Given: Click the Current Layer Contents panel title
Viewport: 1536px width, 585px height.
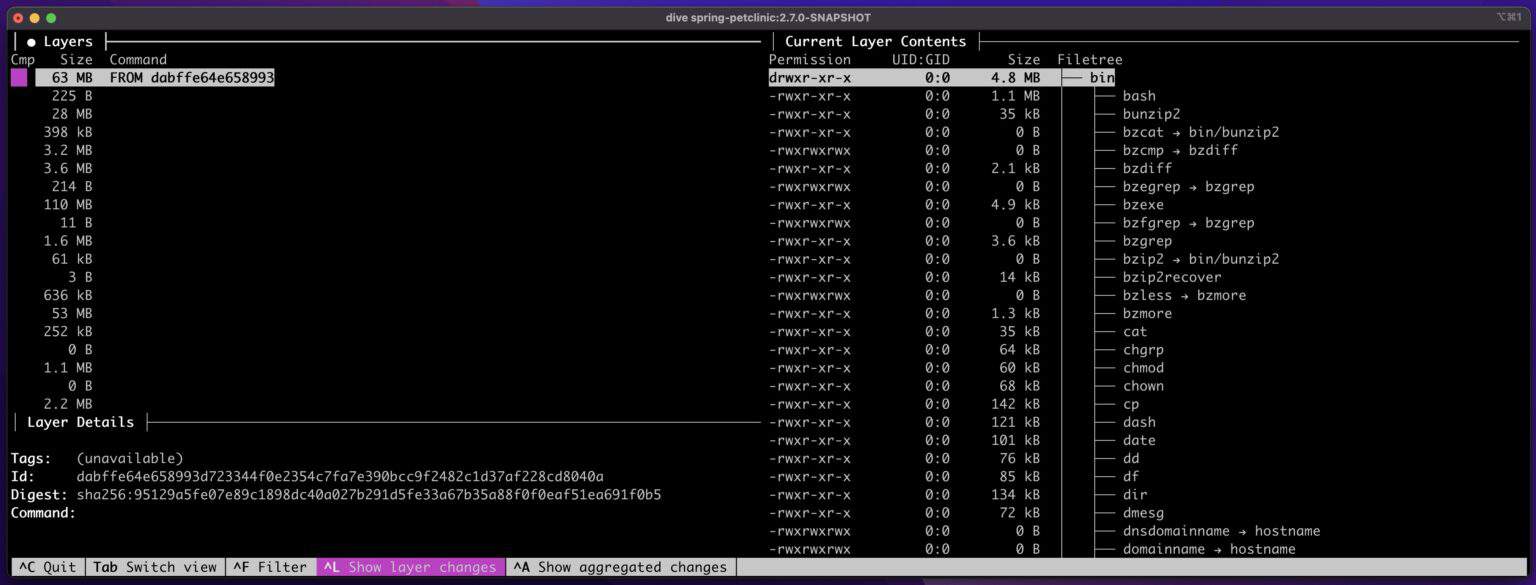Looking at the screenshot, I should tap(873, 41).
